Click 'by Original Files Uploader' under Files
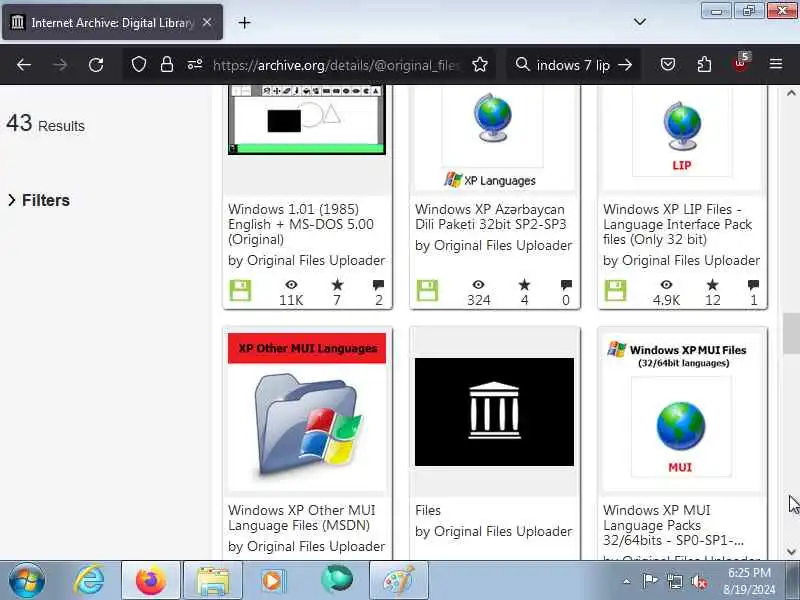The height and width of the screenshot is (600, 800). [x=493, y=531]
